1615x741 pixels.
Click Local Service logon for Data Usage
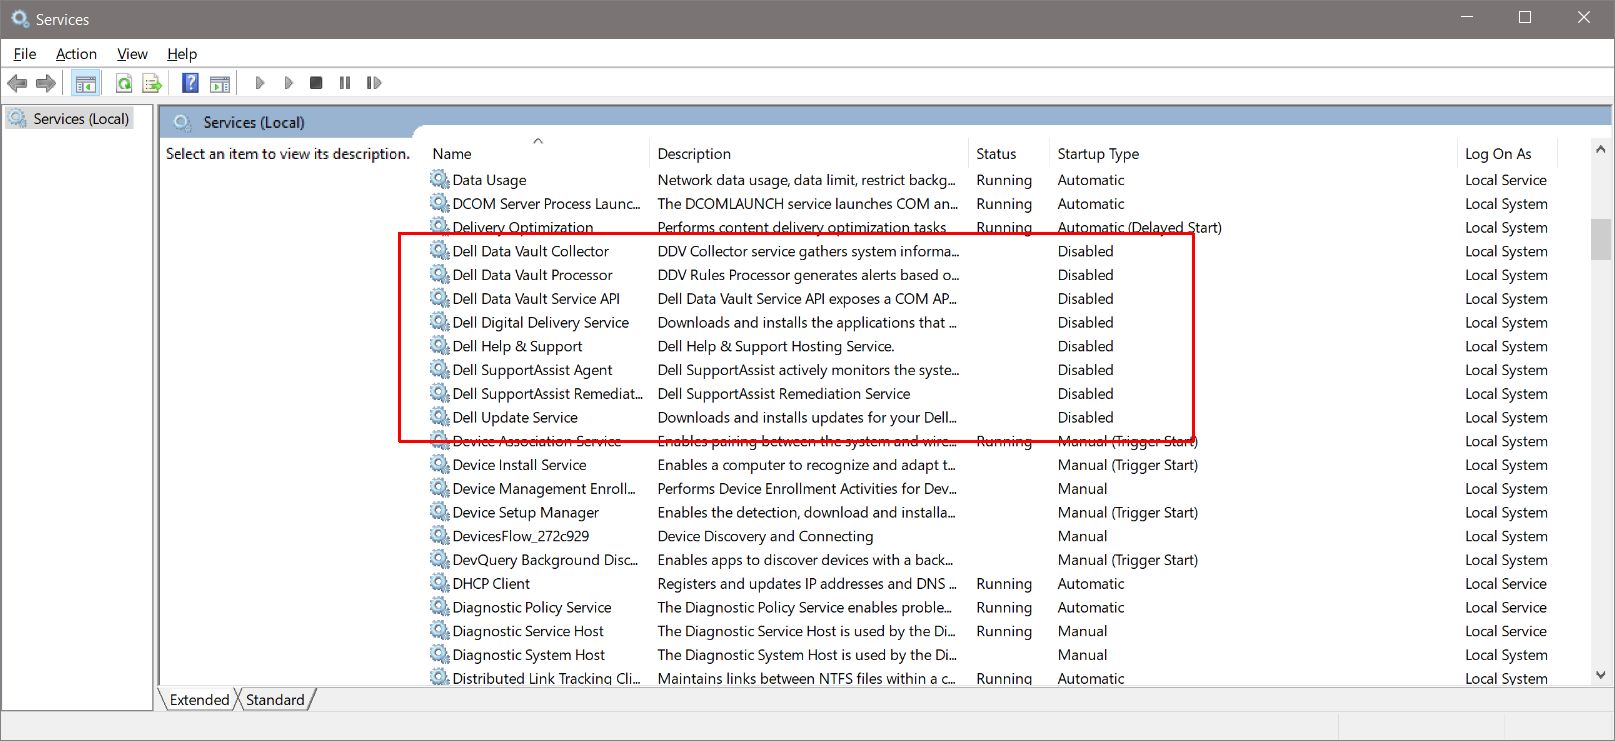coord(1506,180)
